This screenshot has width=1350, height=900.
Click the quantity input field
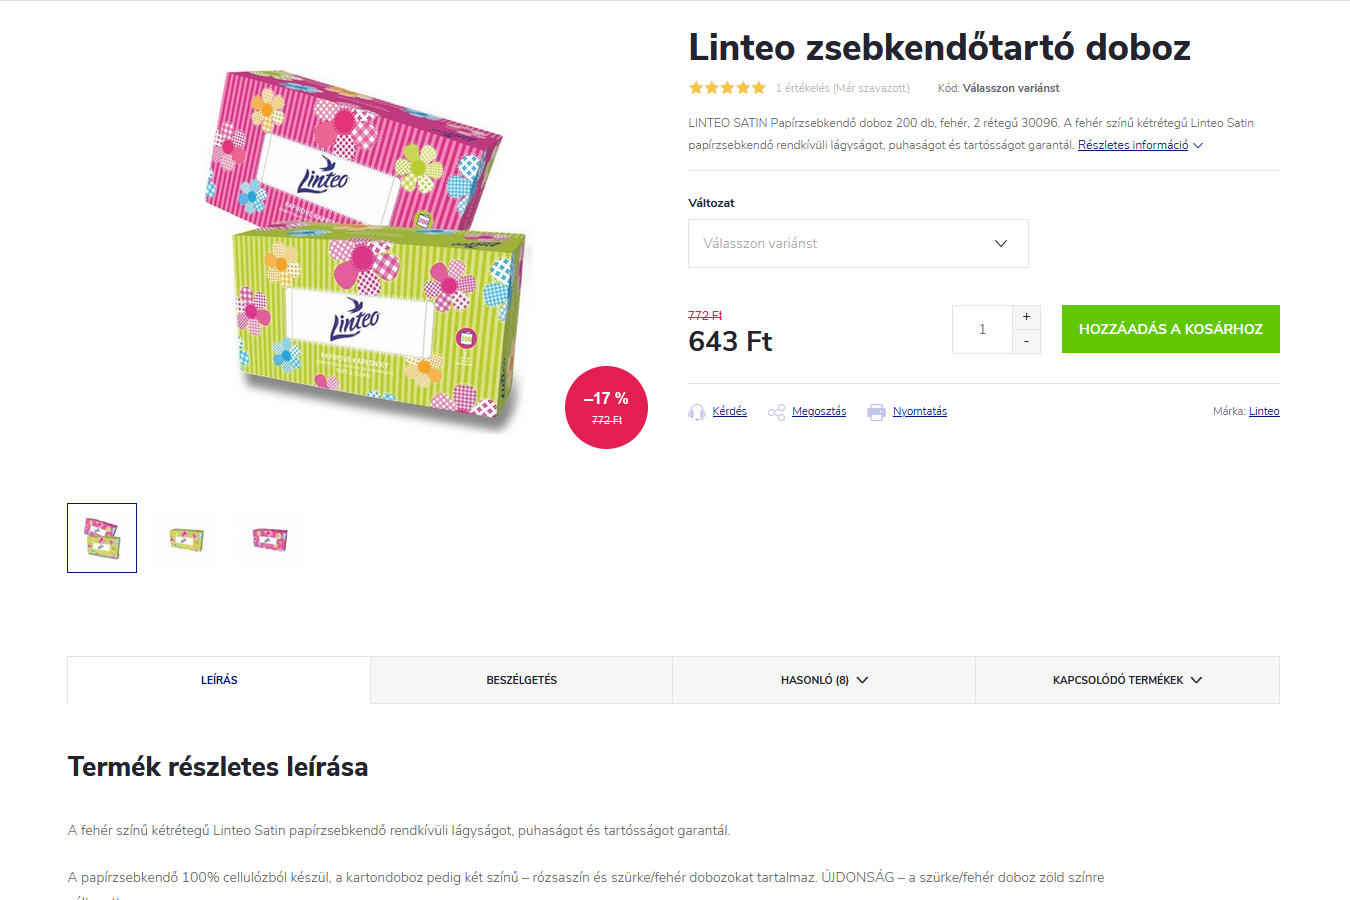[x=982, y=329]
